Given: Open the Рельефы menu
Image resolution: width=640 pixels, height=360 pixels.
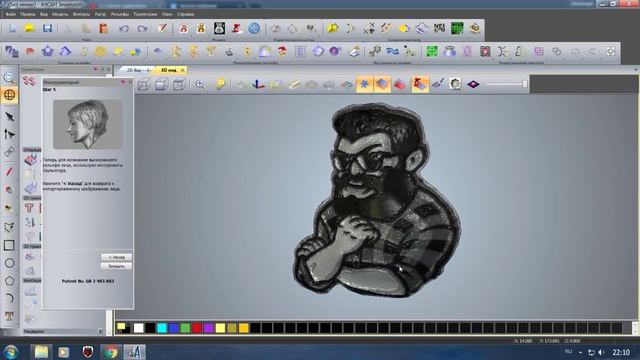Looking at the screenshot, I should tap(120, 14).
